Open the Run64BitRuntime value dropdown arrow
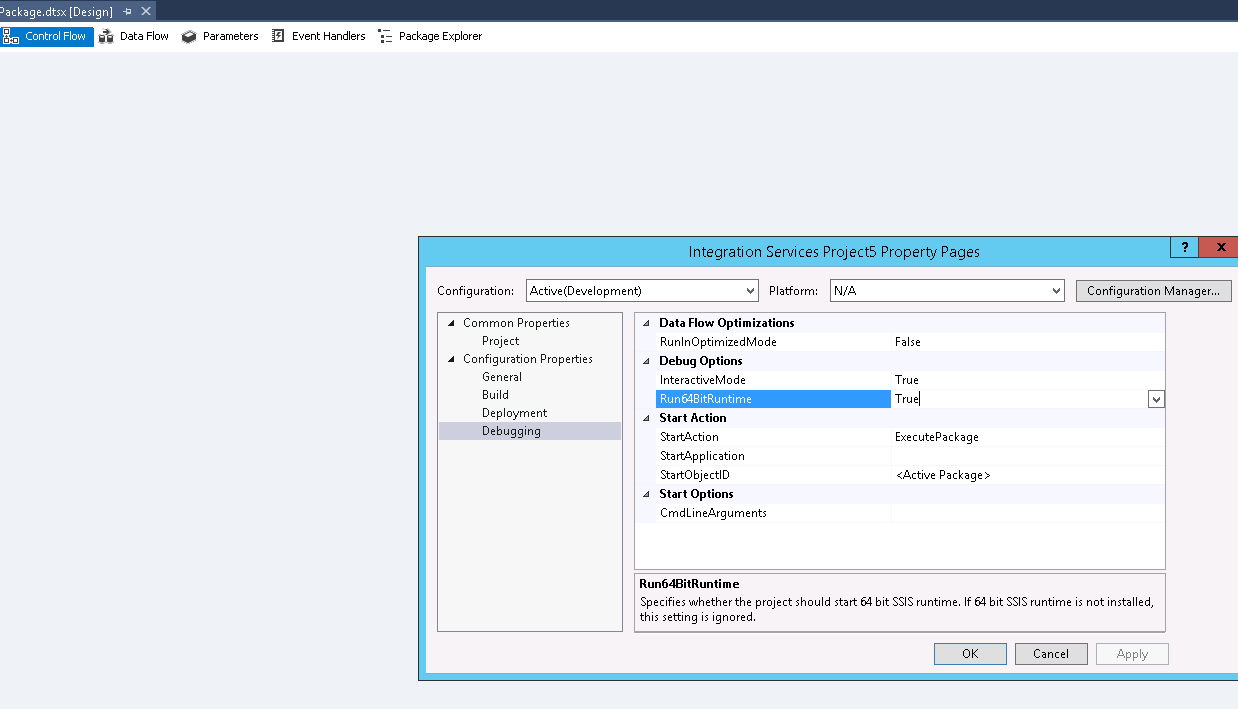1238x709 pixels. (x=1156, y=399)
